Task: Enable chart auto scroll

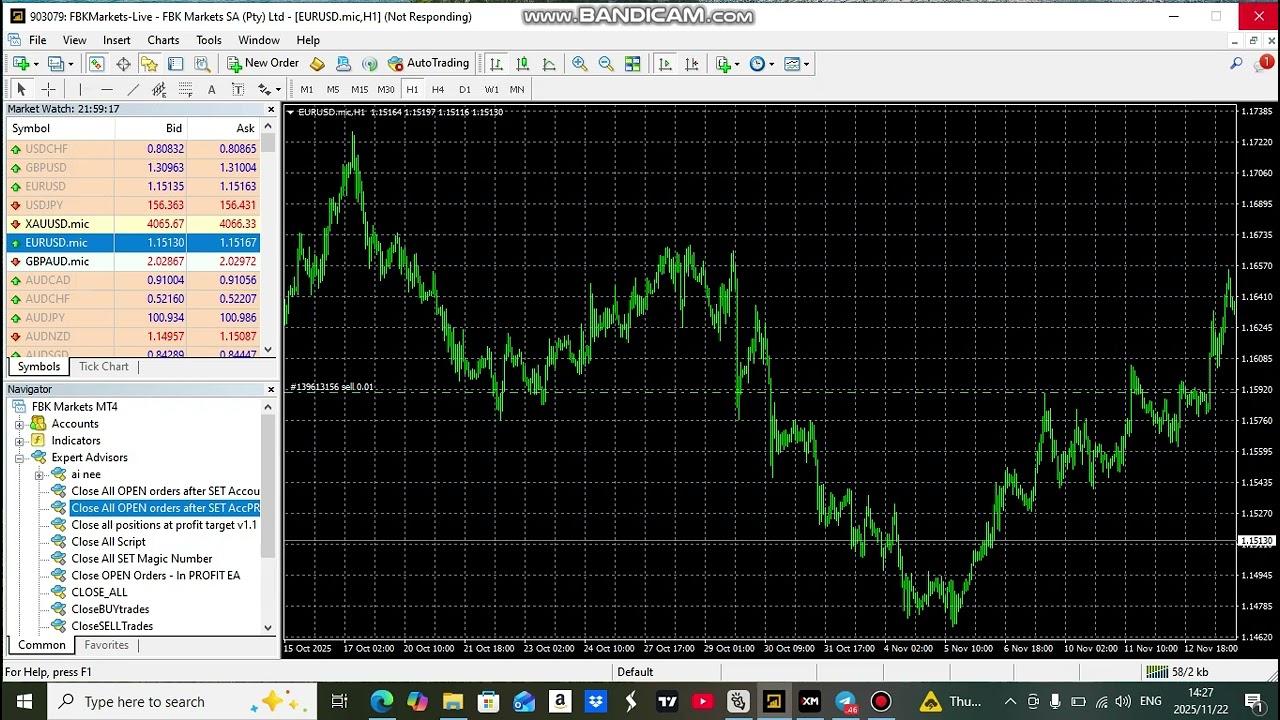Action: click(665, 64)
